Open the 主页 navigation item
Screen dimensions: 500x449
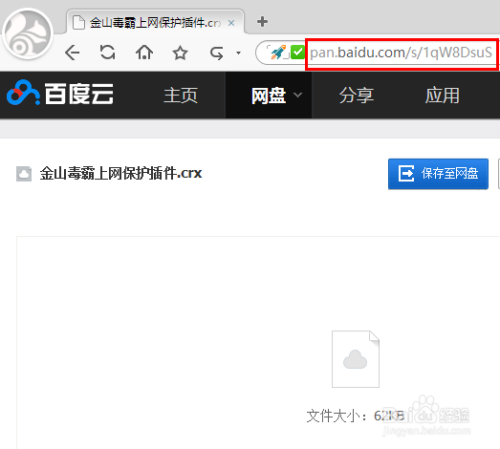pos(180,95)
